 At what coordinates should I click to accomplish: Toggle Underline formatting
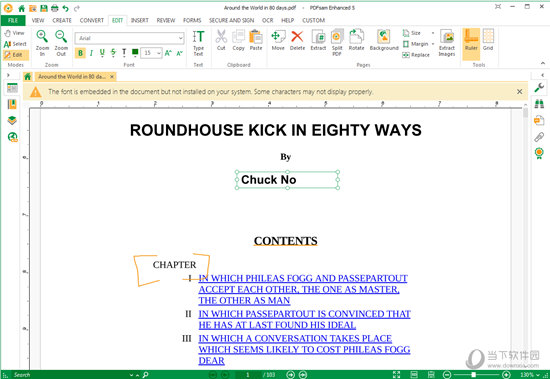coord(102,53)
